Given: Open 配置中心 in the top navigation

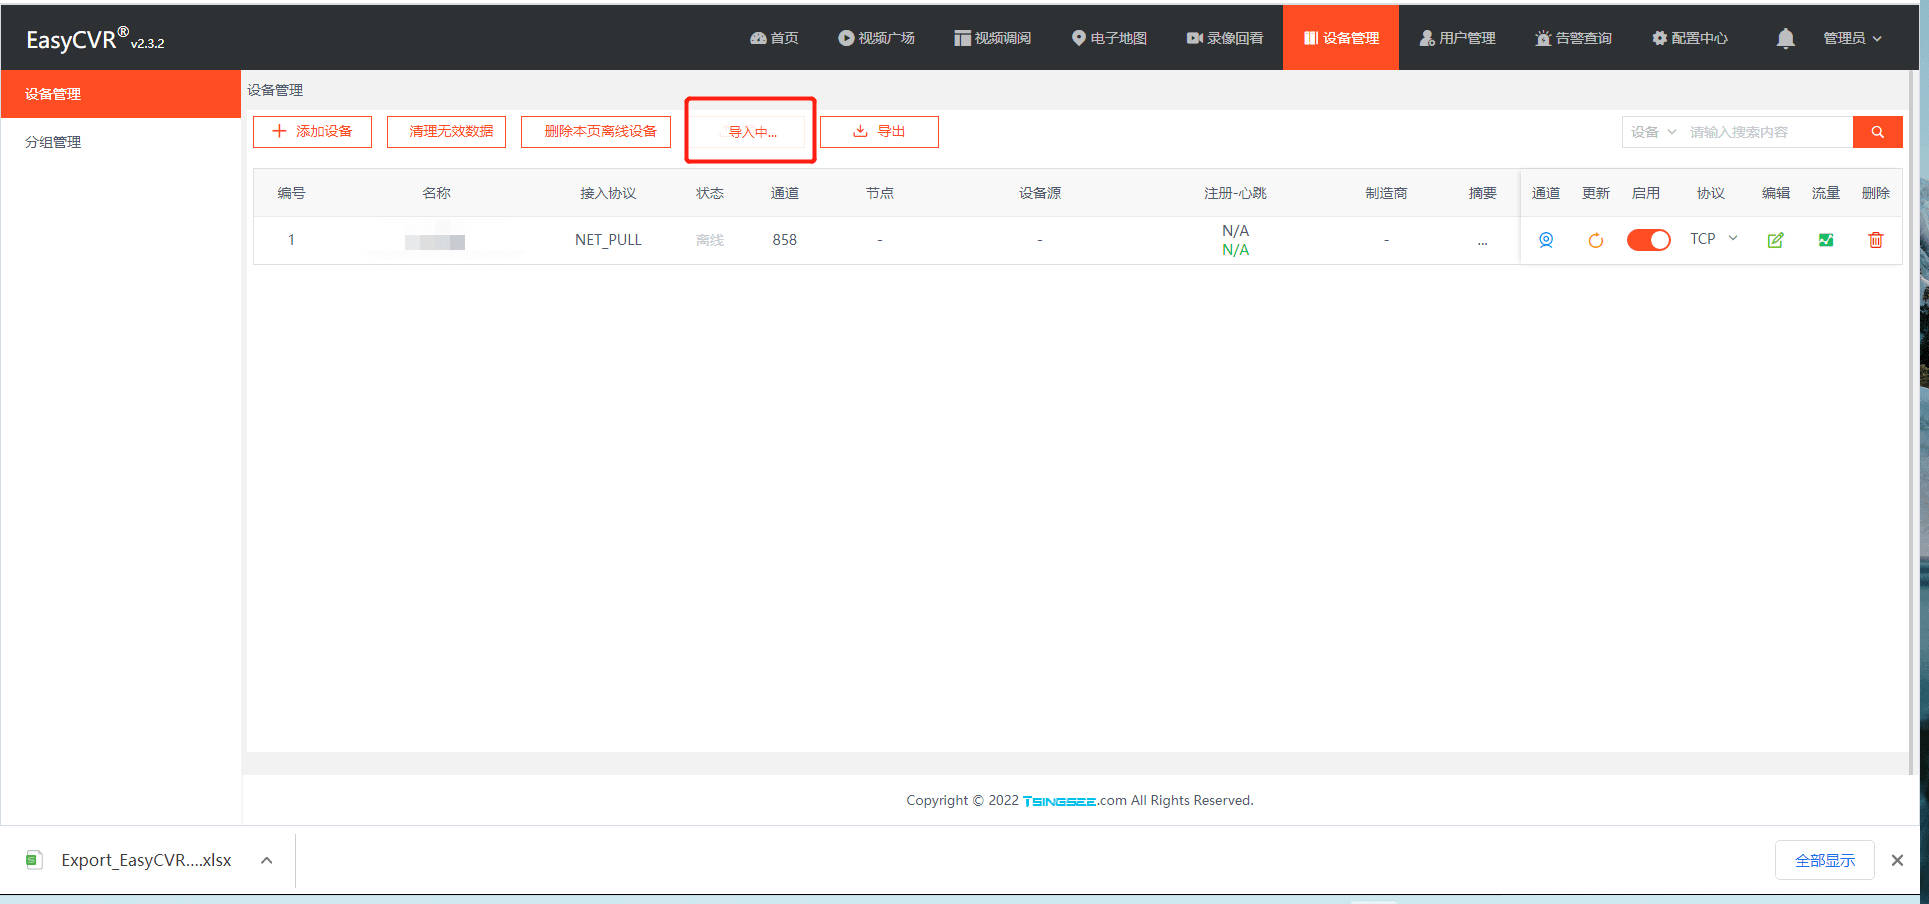Looking at the screenshot, I should [1690, 38].
